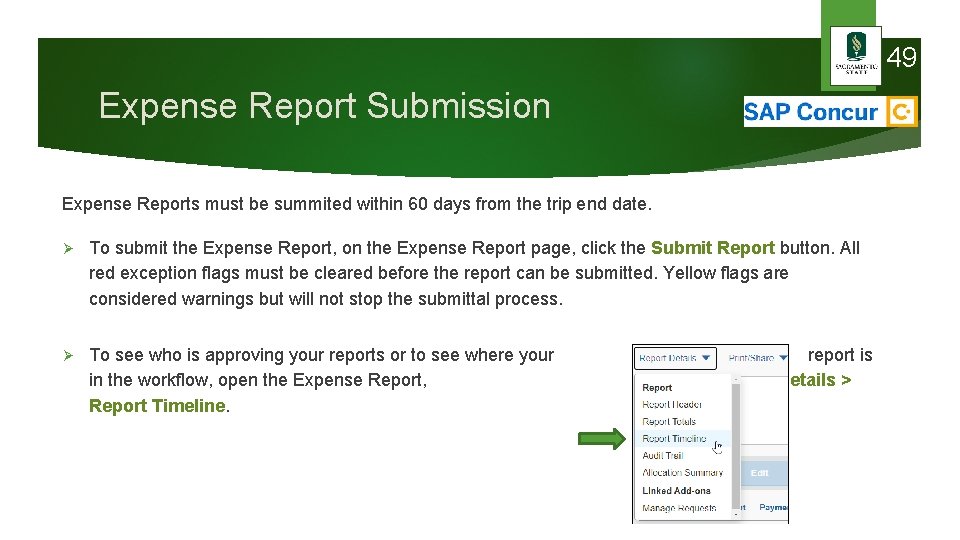This screenshot has height=540, width=960.
Task: Click the scroll-down arrow of the menu scrollbar
Action: coord(736,515)
